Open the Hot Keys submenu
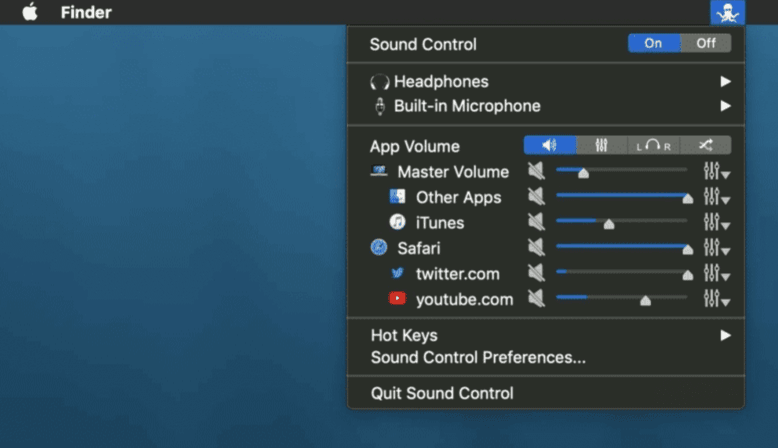Image resolution: width=778 pixels, height=448 pixels. tap(546, 335)
